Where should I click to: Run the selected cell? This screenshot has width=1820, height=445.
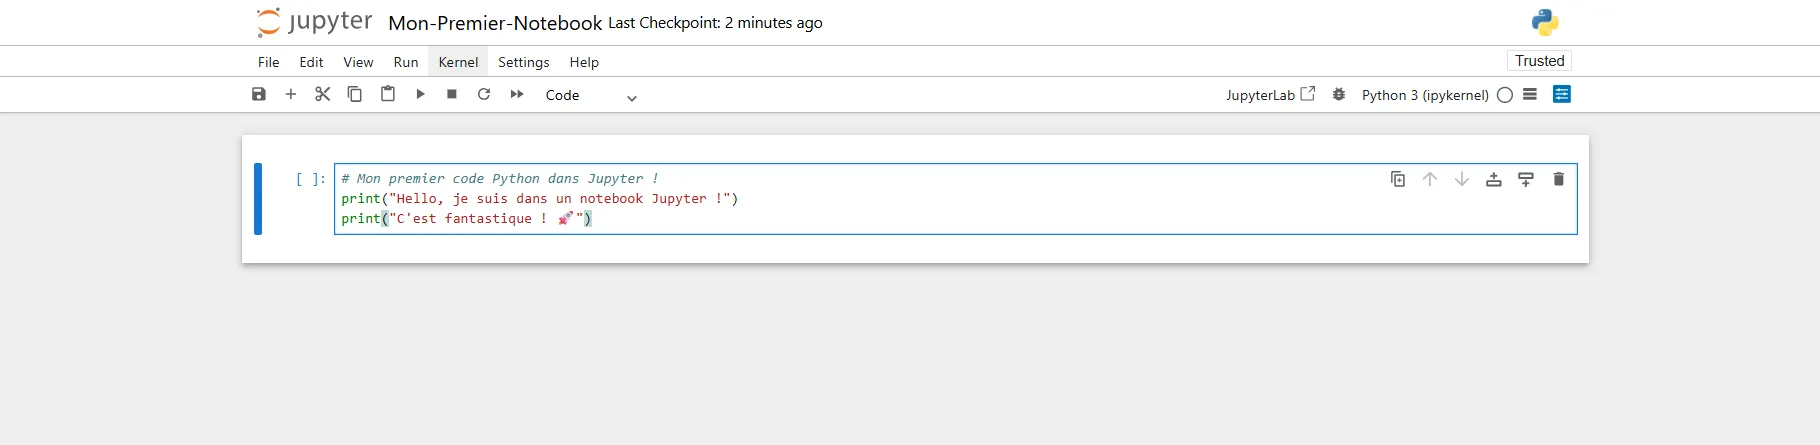pos(420,94)
